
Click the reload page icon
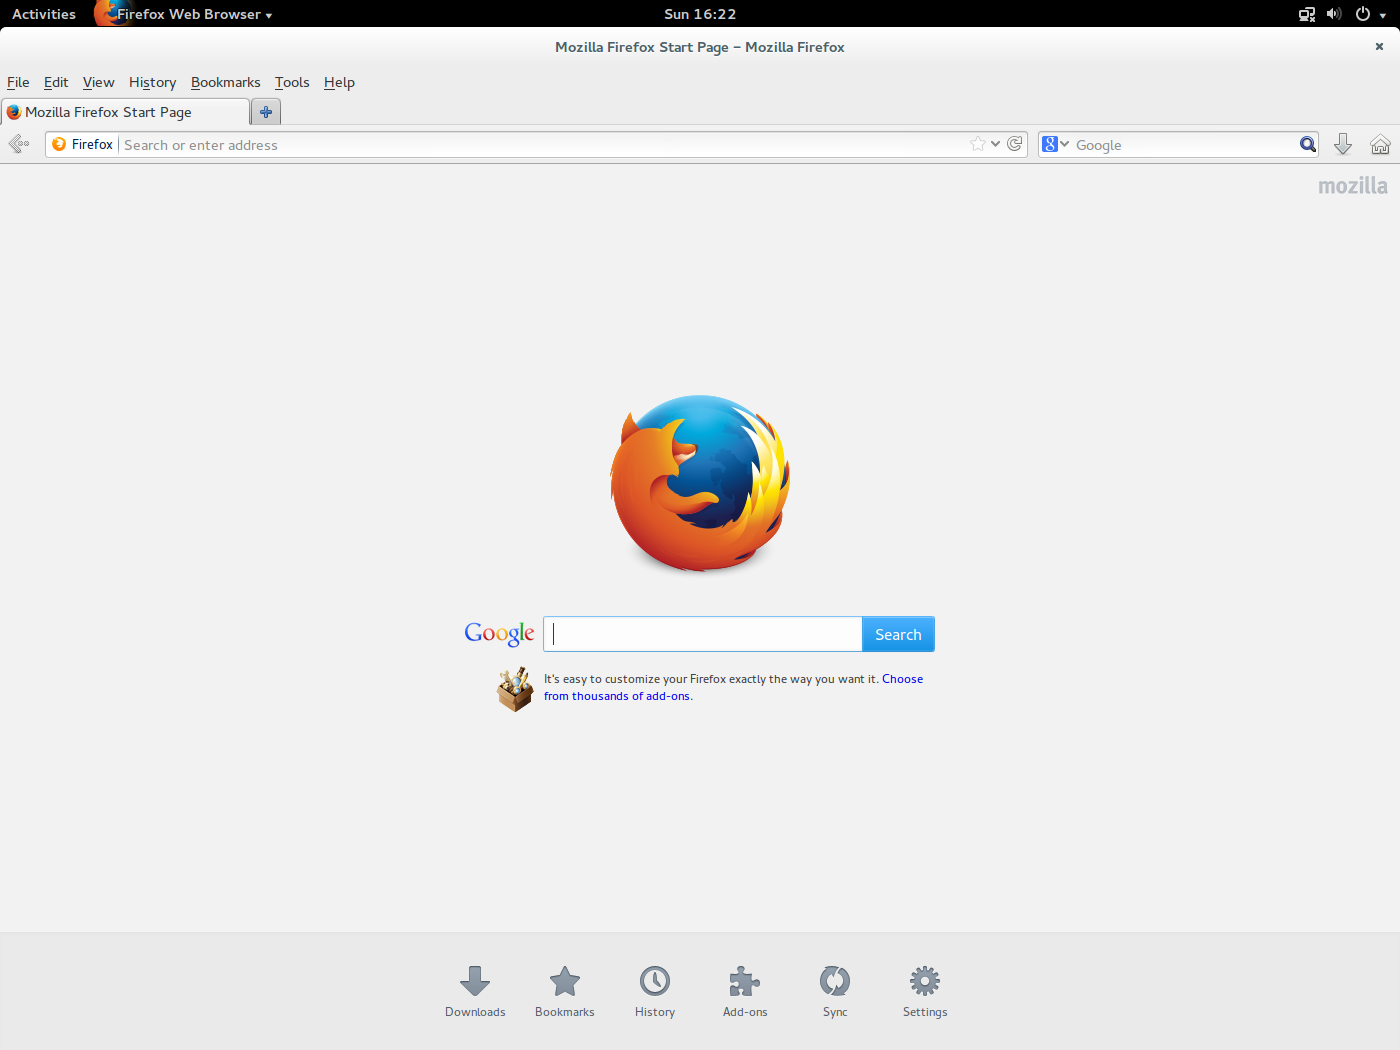coord(1015,144)
